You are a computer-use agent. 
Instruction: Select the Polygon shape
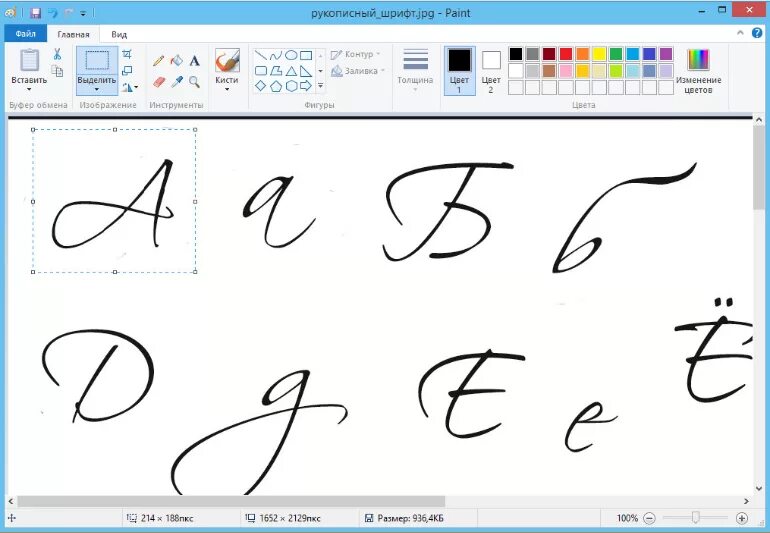(x=276, y=71)
